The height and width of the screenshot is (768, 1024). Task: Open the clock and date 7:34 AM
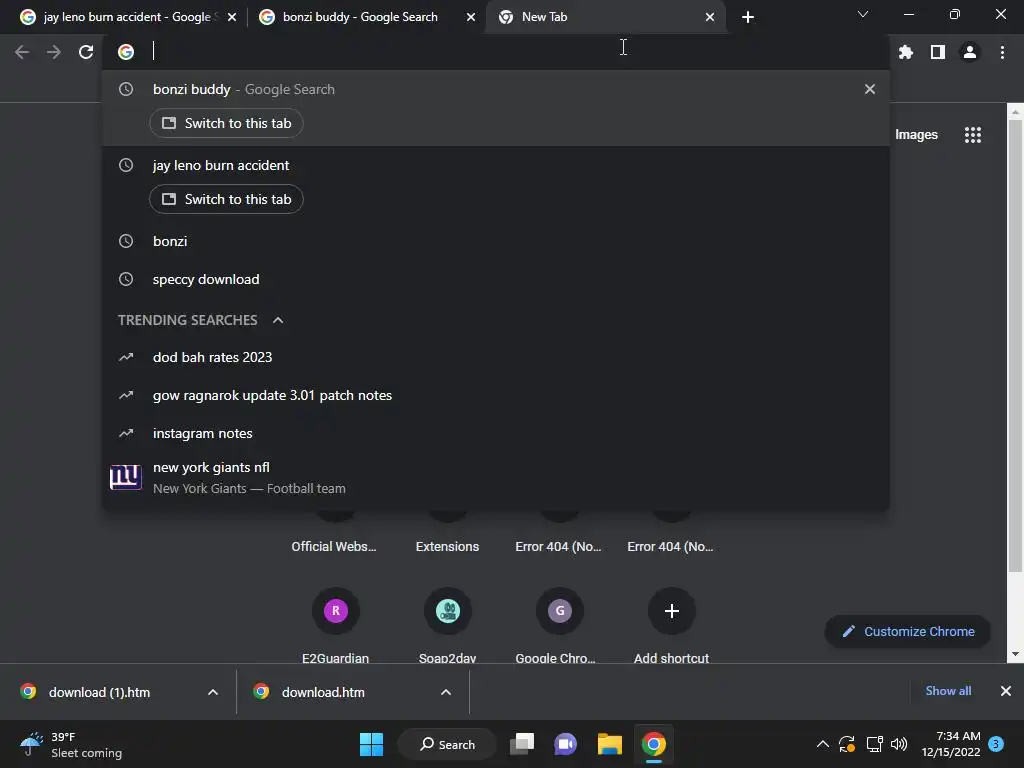pyautogui.click(x=951, y=744)
